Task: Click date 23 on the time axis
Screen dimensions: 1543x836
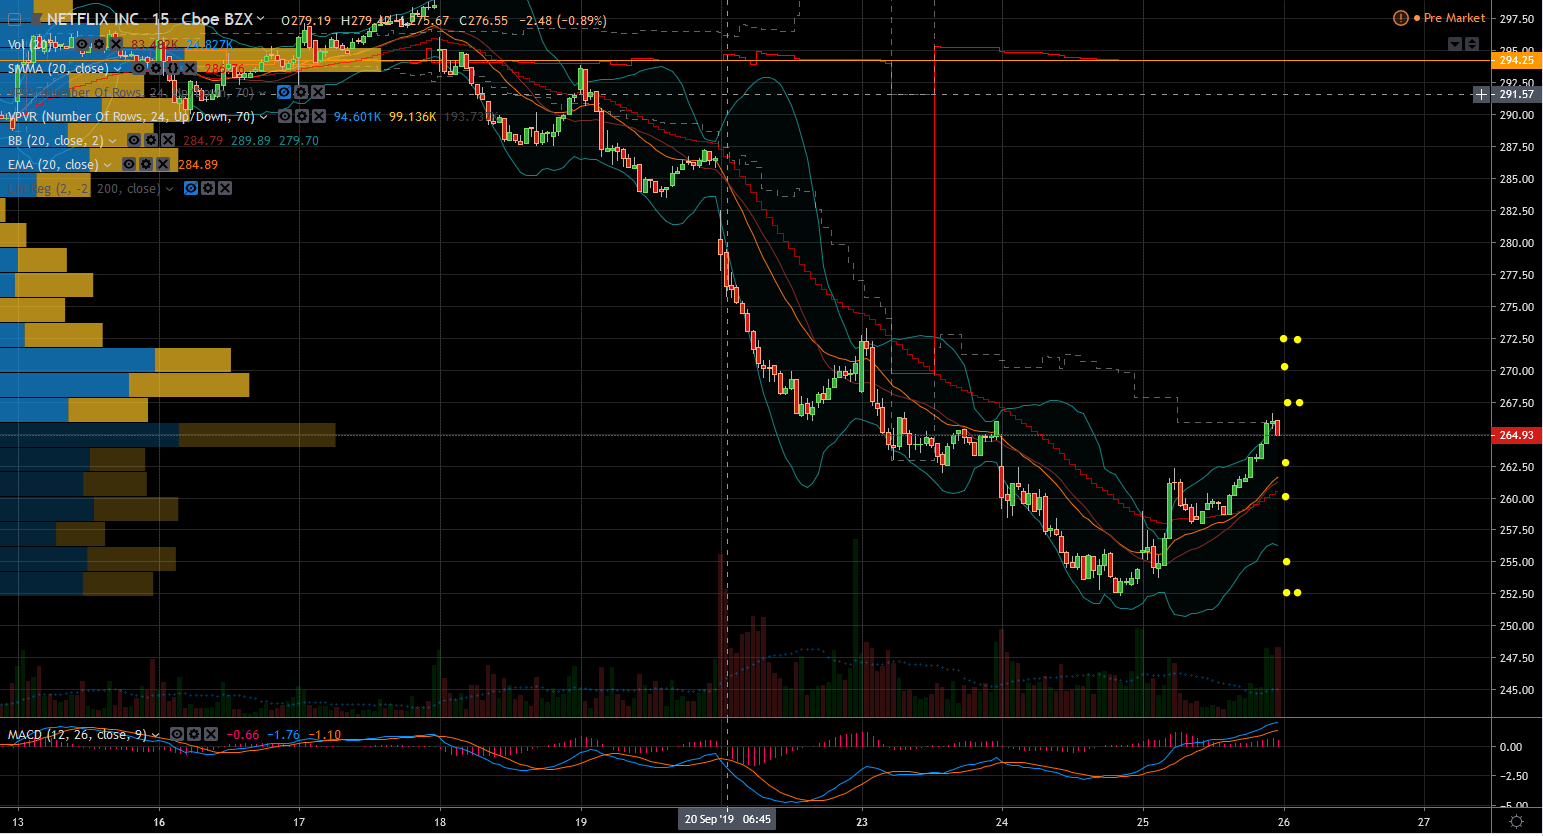Action: pyautogui.click(x=862, y=822)
